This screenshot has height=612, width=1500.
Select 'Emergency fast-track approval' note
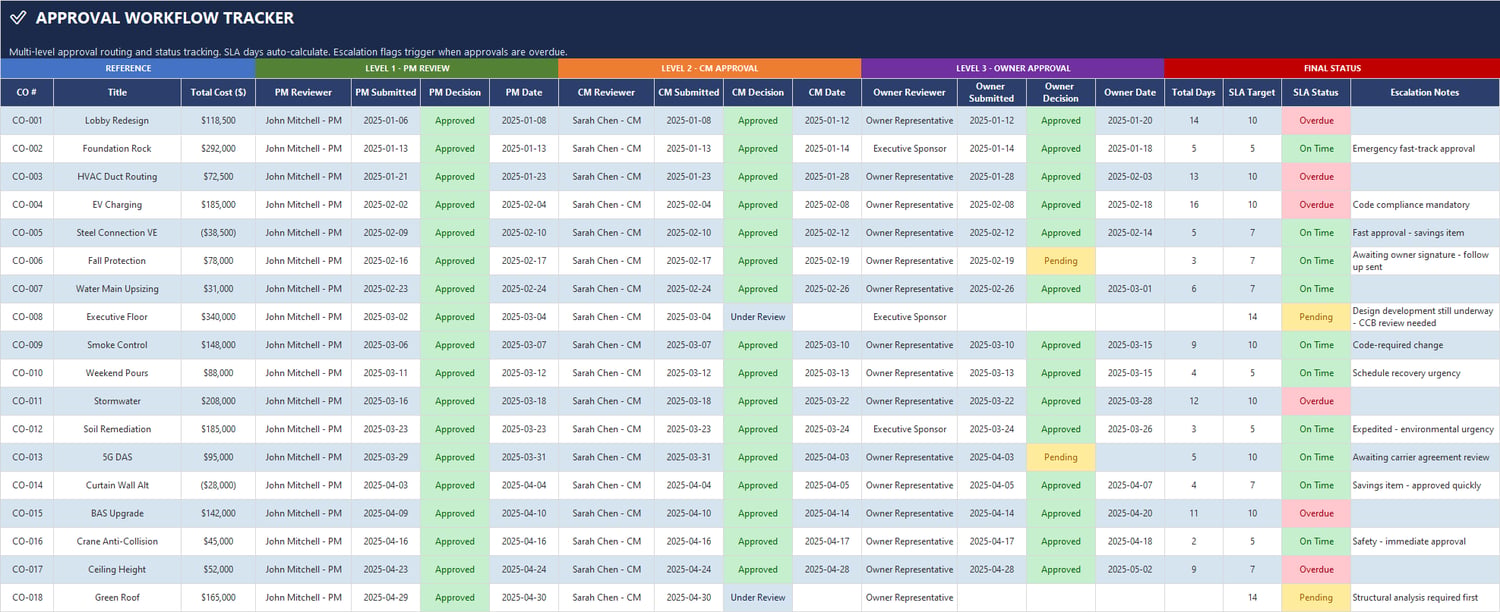click(1425, 148)
